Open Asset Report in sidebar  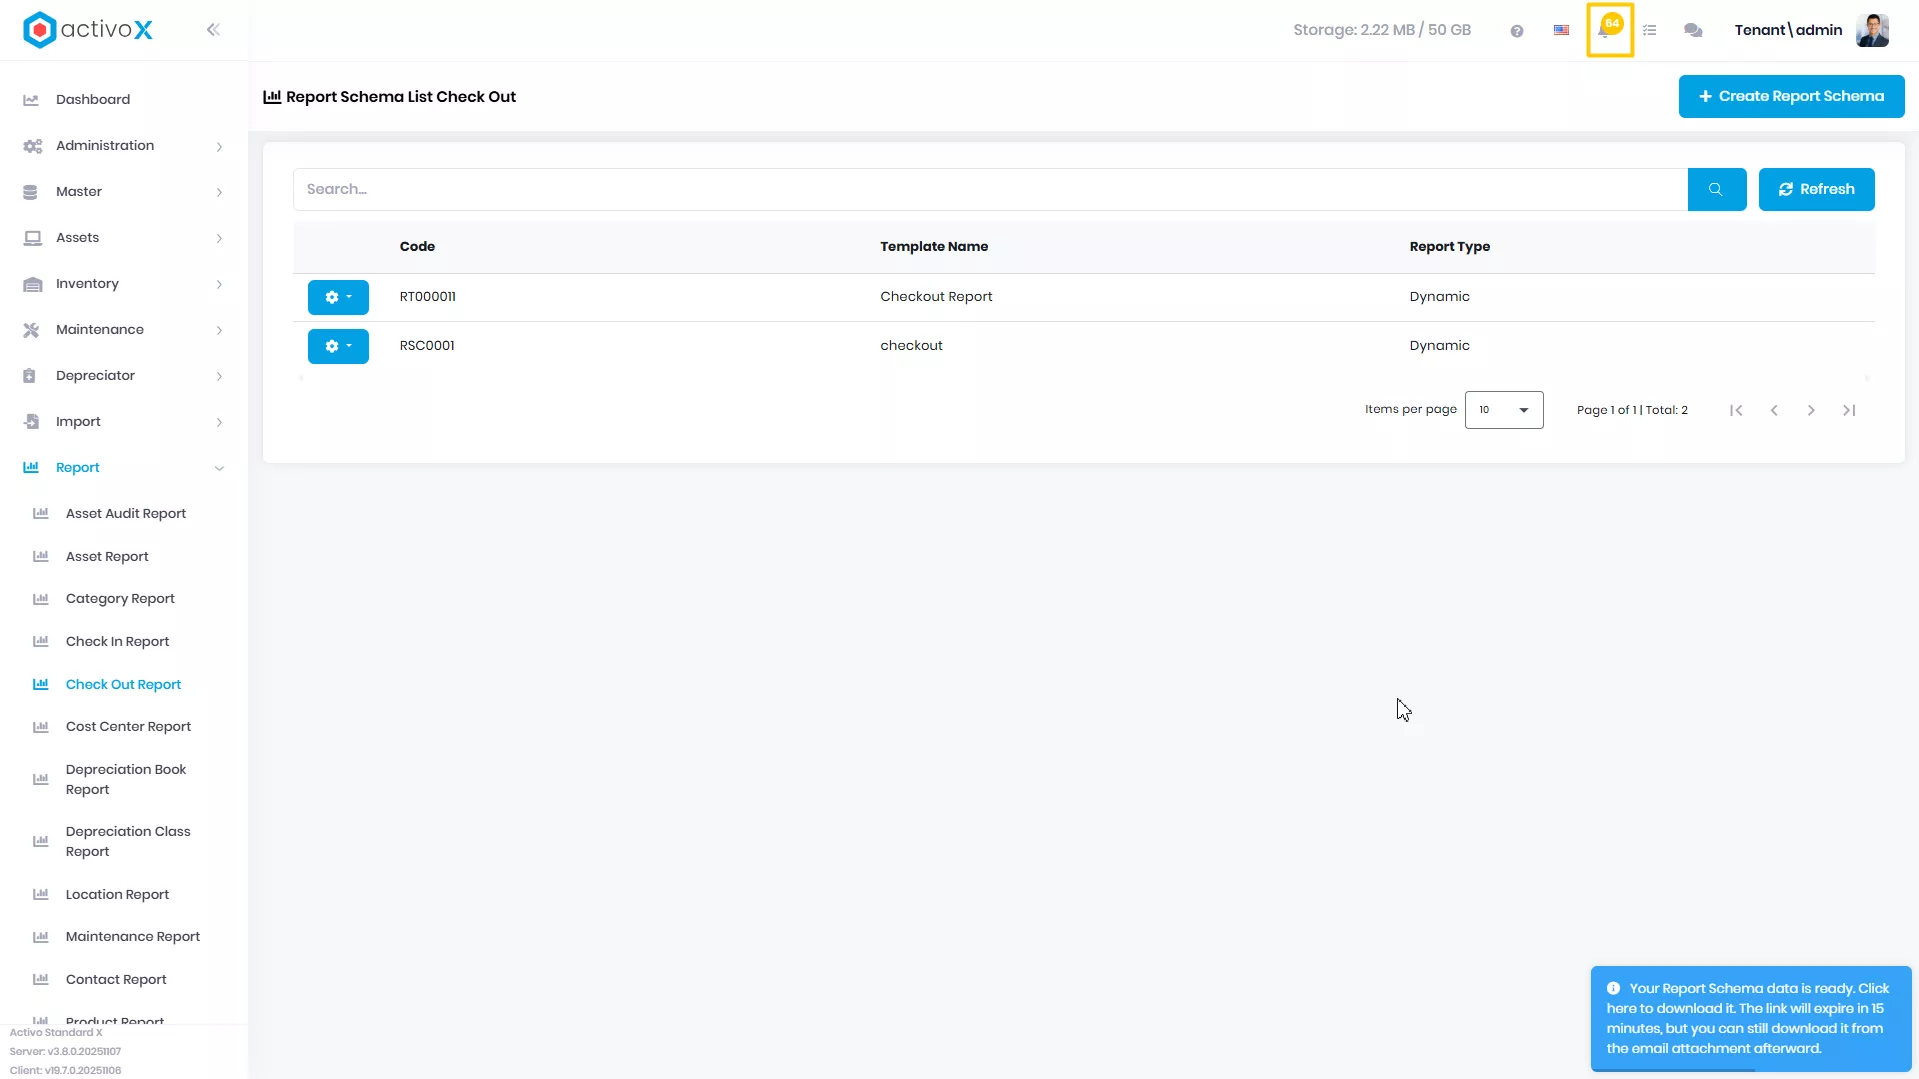pos(107,557)
